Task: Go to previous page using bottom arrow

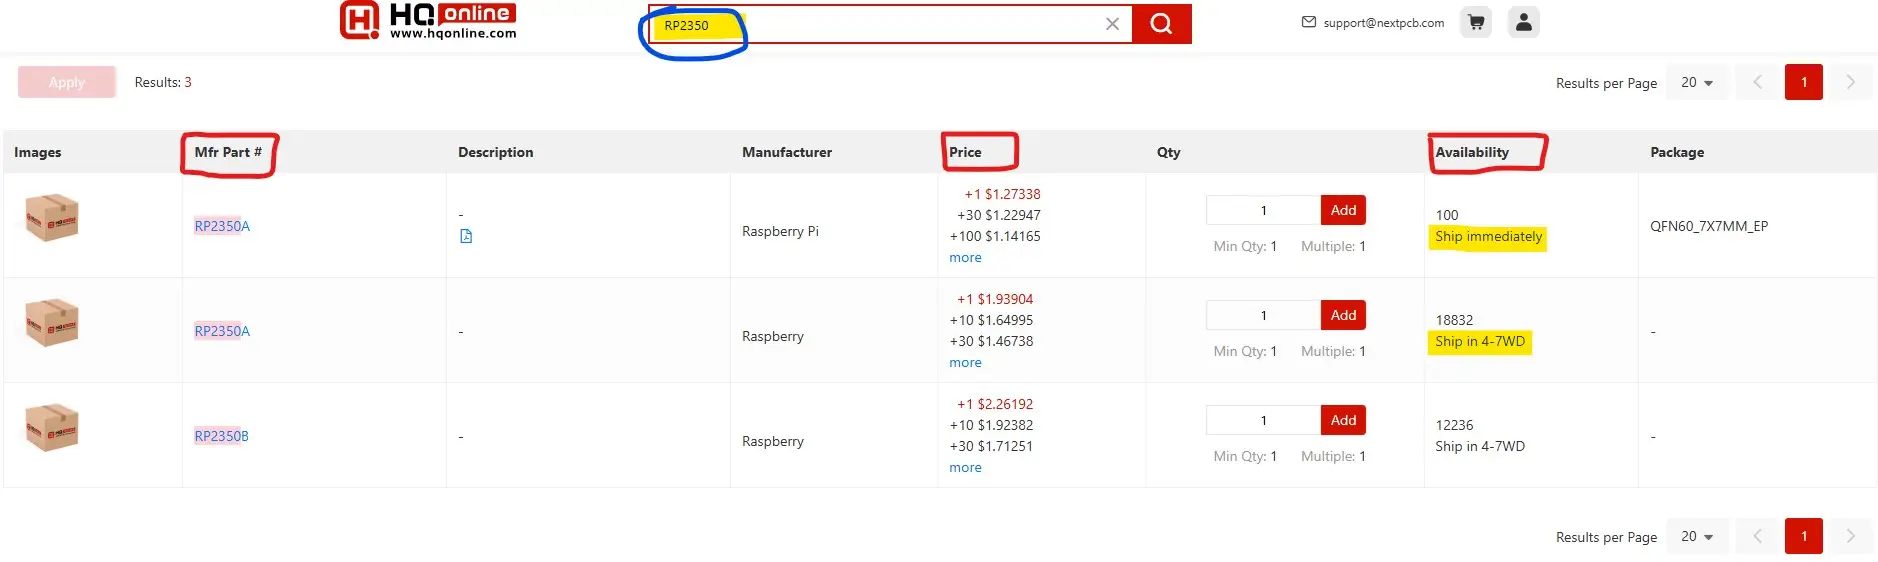Action: coord(1757,536)
